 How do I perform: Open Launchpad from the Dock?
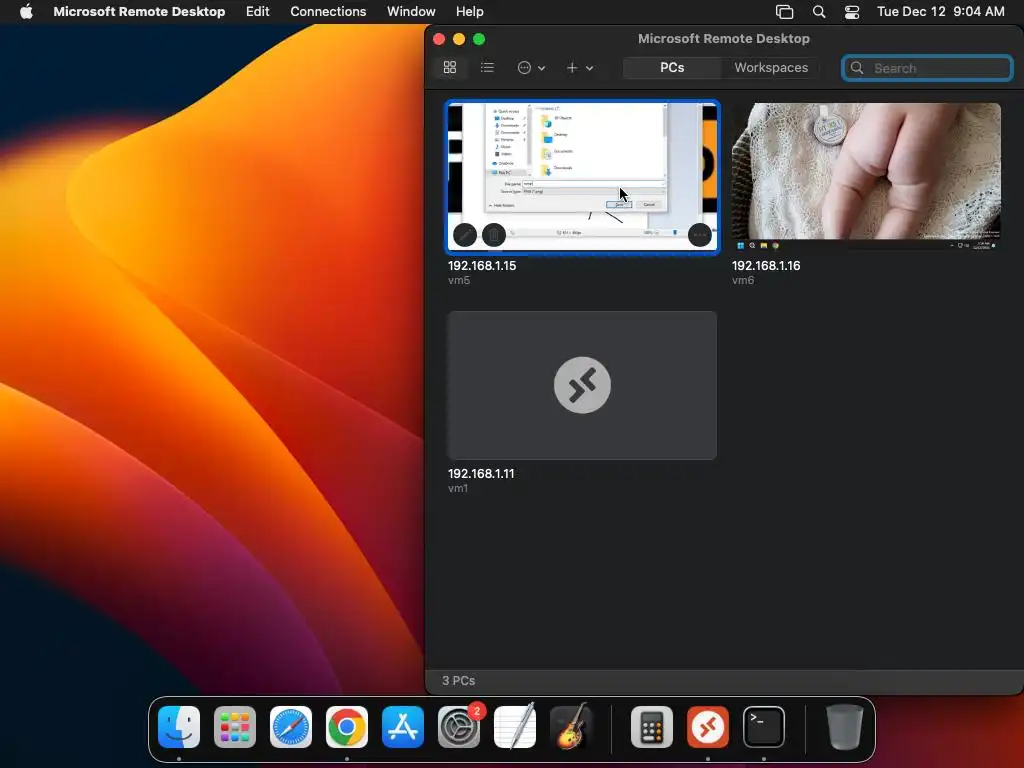click(x=235, y=727)
